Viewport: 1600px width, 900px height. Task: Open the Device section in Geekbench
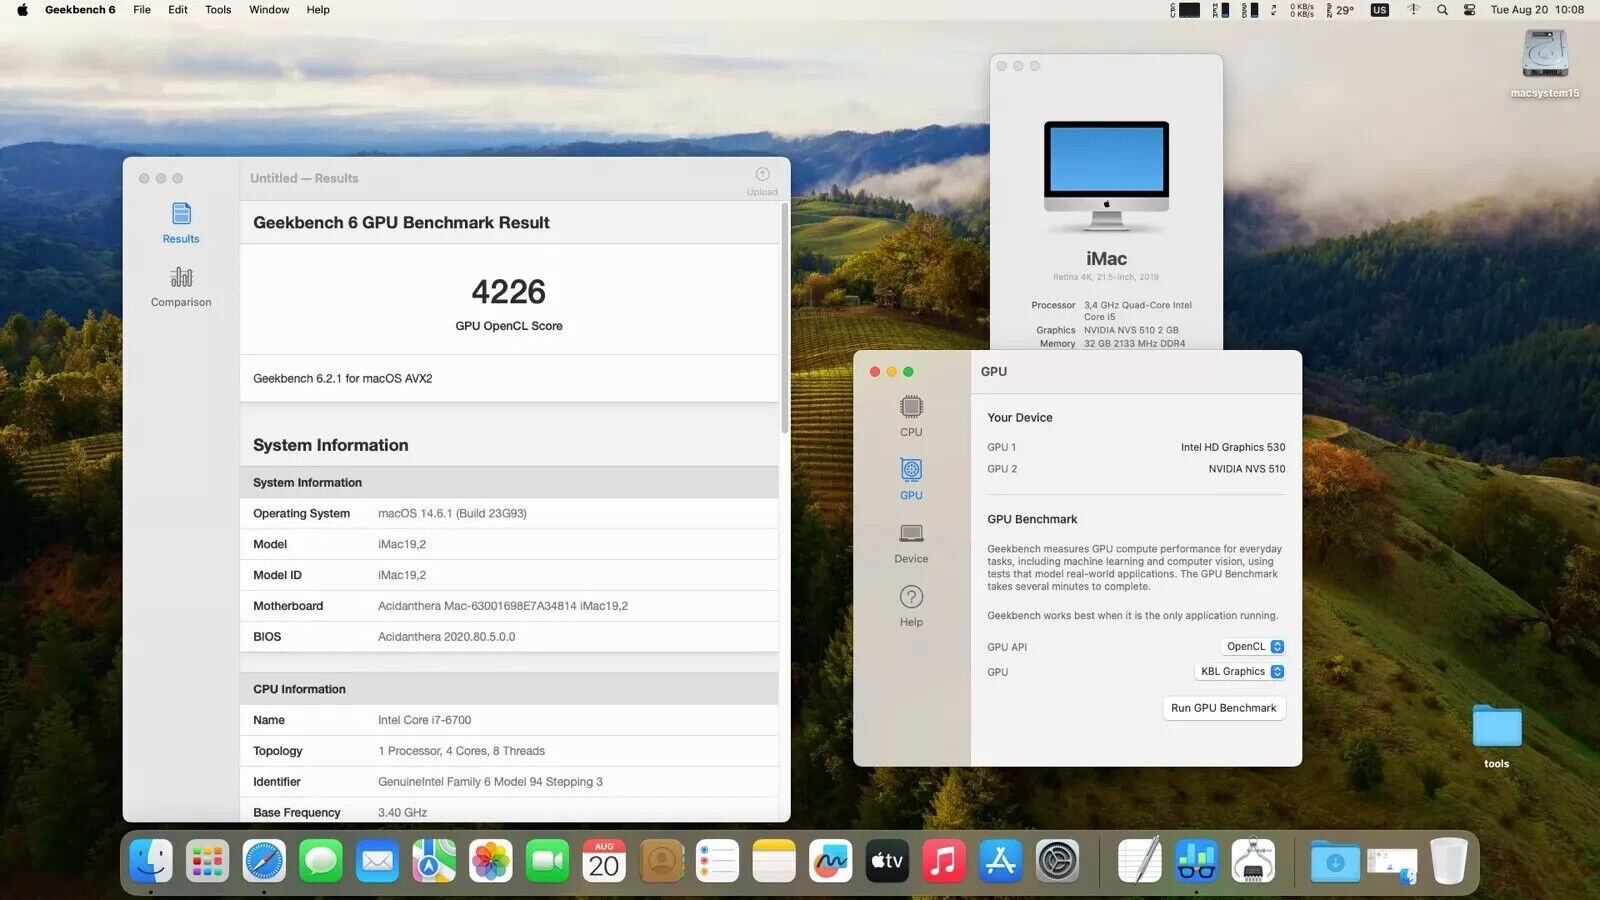point(911,543)
